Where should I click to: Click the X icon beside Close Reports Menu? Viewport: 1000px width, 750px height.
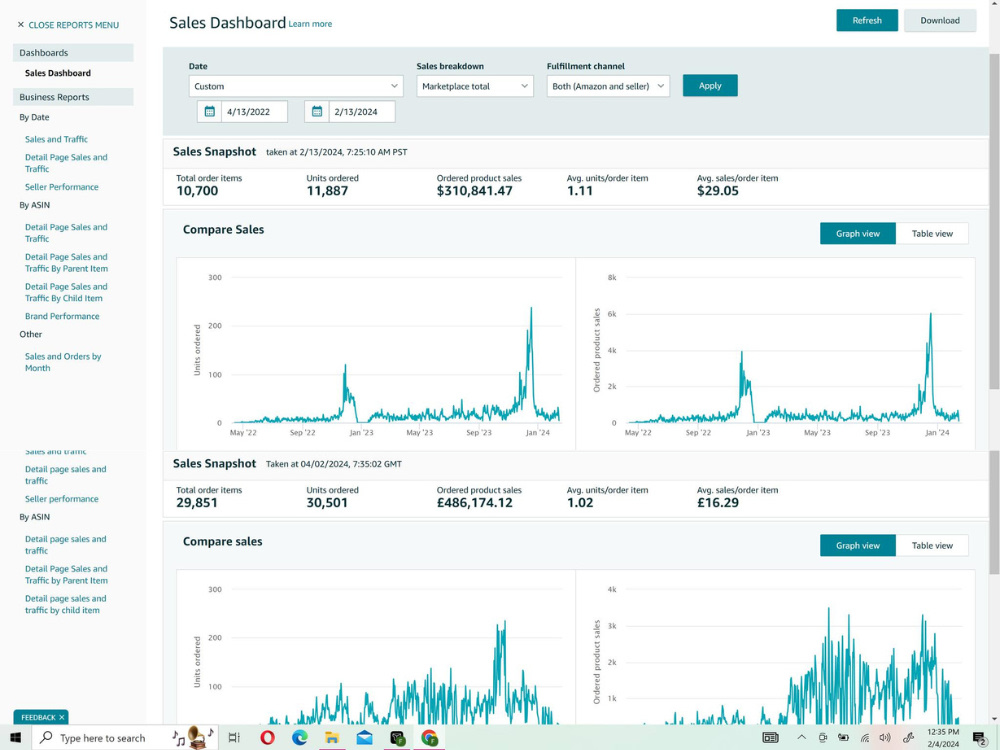20,25
